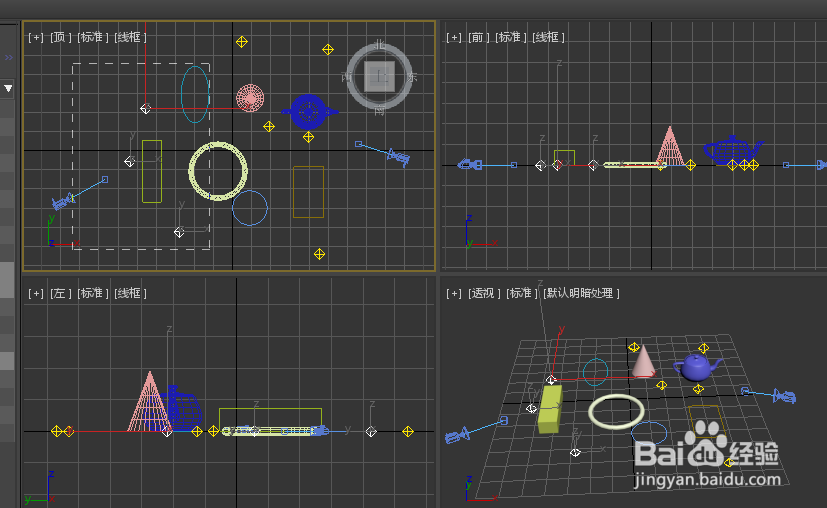Select the pink cone in Top viewport
Image resolution: width=827 pixels, height=508 pixels.
250,98
